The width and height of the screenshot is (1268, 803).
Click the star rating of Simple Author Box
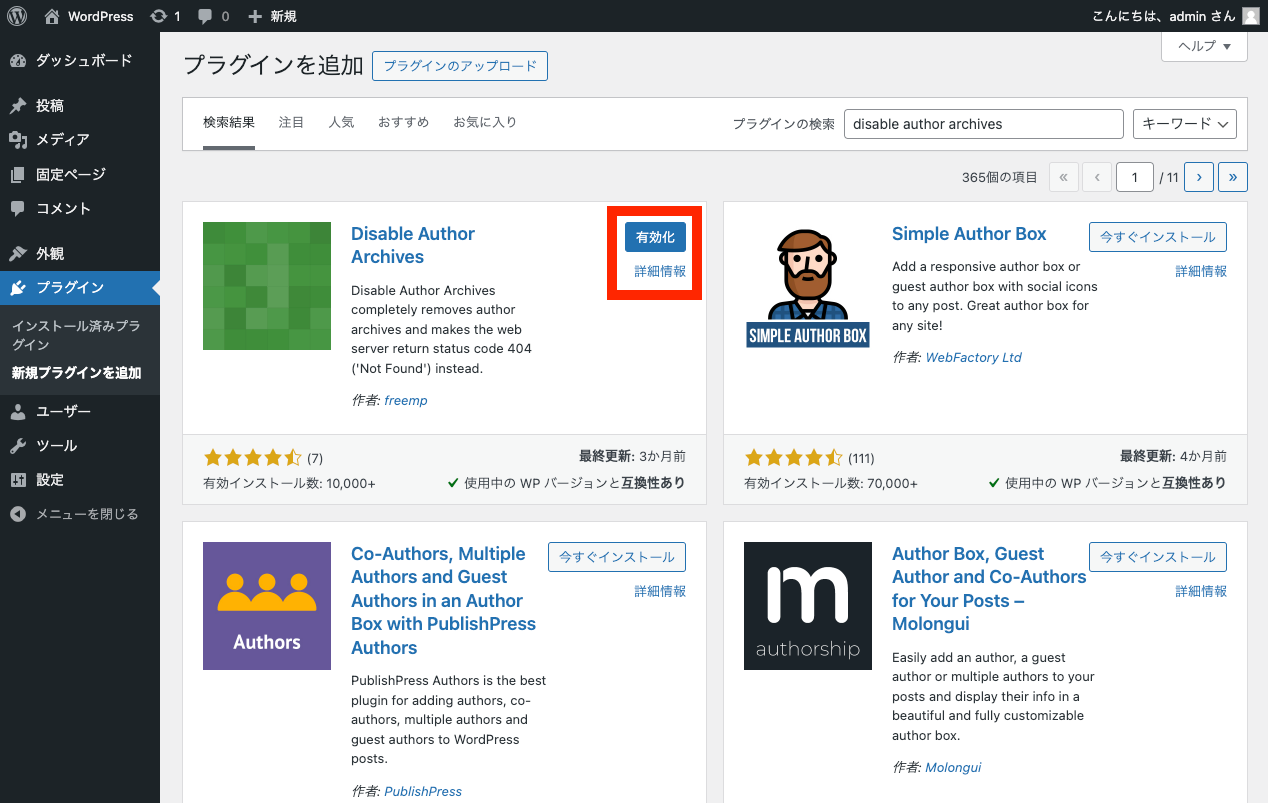794,458
